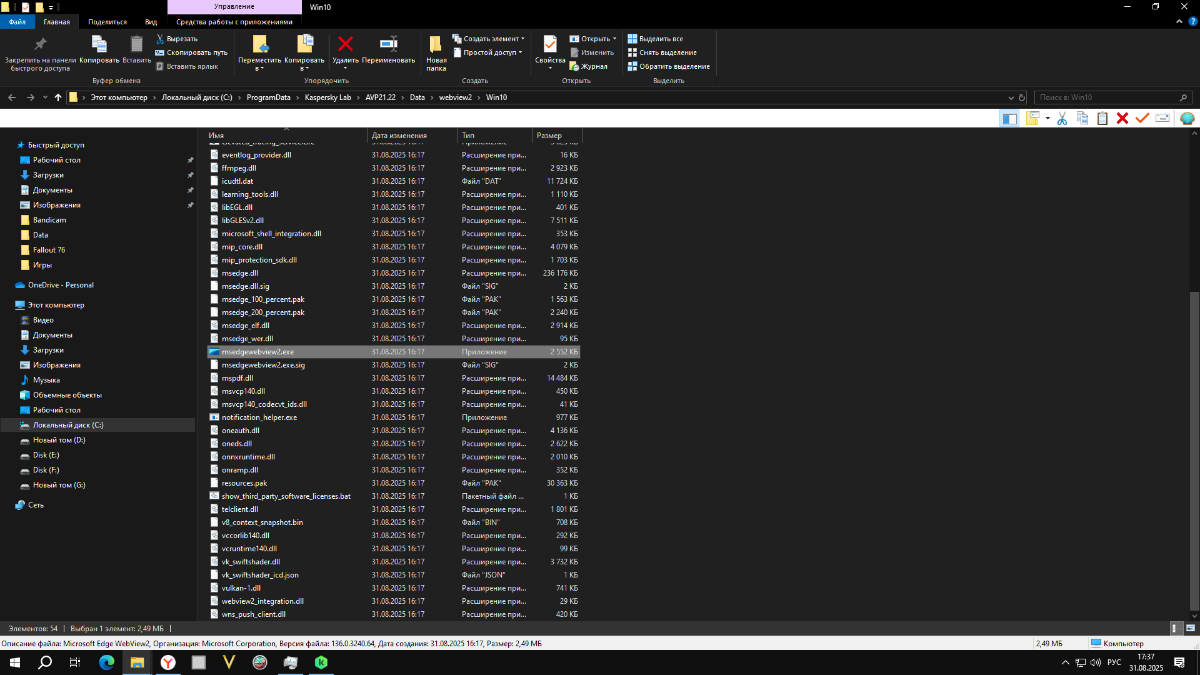Open the Создать элемент dropdown
The width and height of the screenshot is (1200, 675).
488,38
